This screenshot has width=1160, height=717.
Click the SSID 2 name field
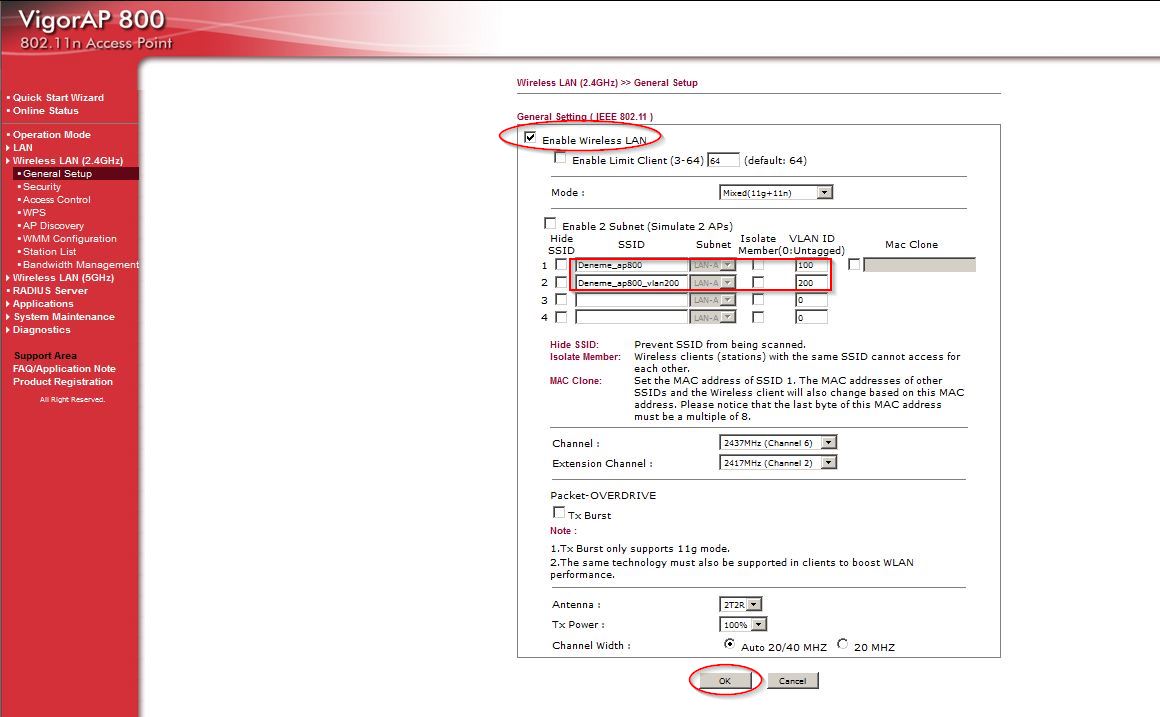pos(631,283)
